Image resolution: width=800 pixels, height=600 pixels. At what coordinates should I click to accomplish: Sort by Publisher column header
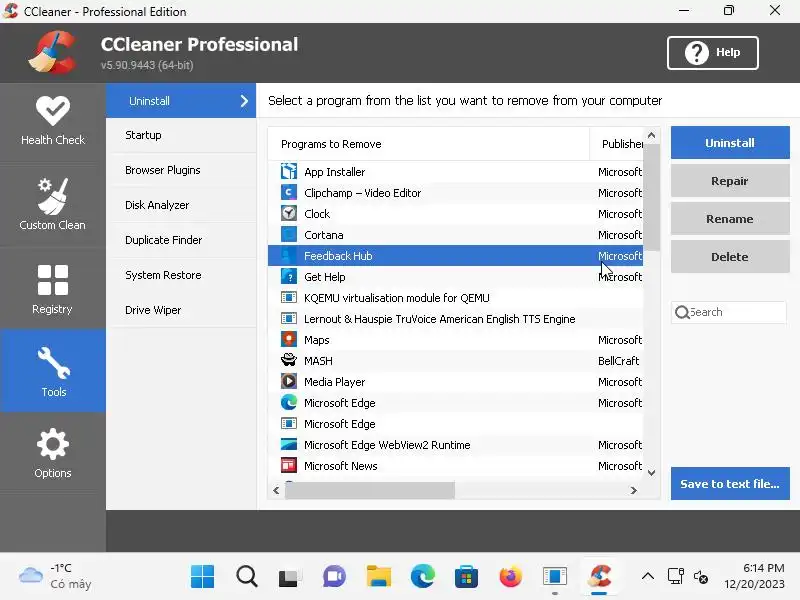pyautogui.click(x=616, y=144)
